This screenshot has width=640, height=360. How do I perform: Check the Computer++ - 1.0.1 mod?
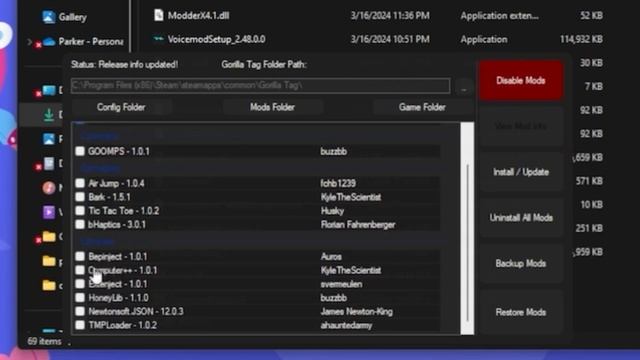click(80, 270)
